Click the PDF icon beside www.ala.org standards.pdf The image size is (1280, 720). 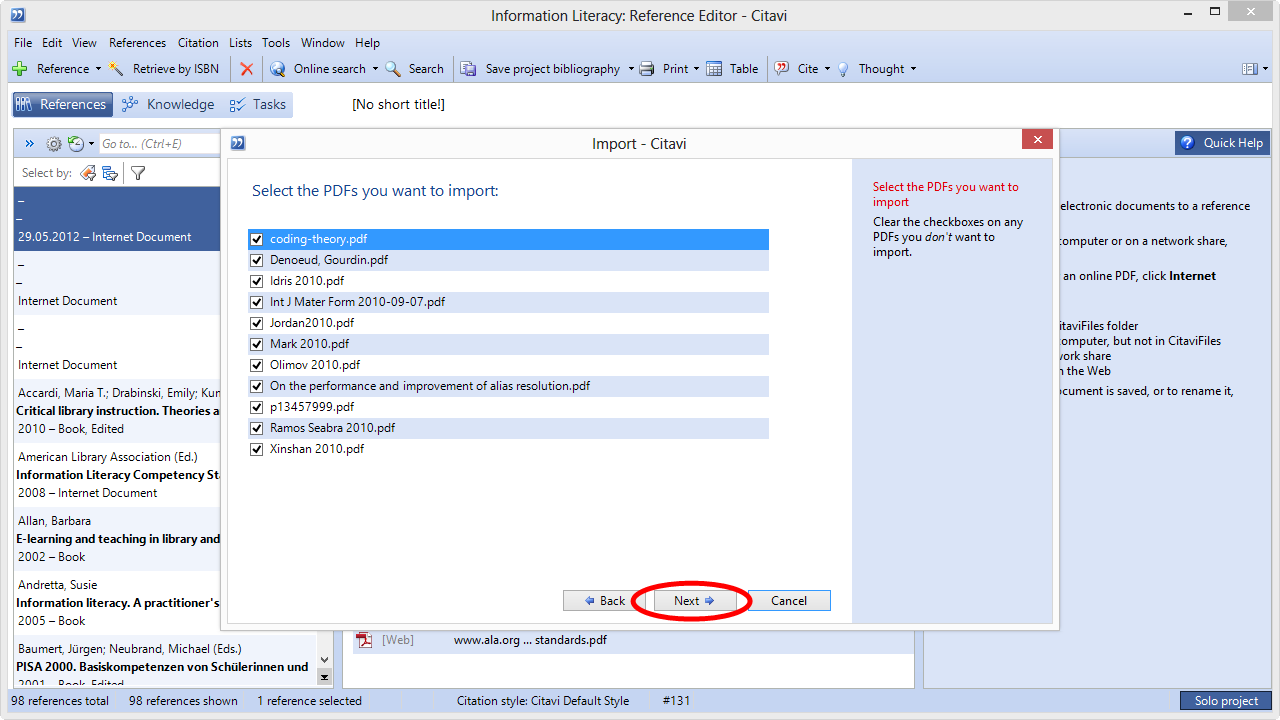(364, 640)
